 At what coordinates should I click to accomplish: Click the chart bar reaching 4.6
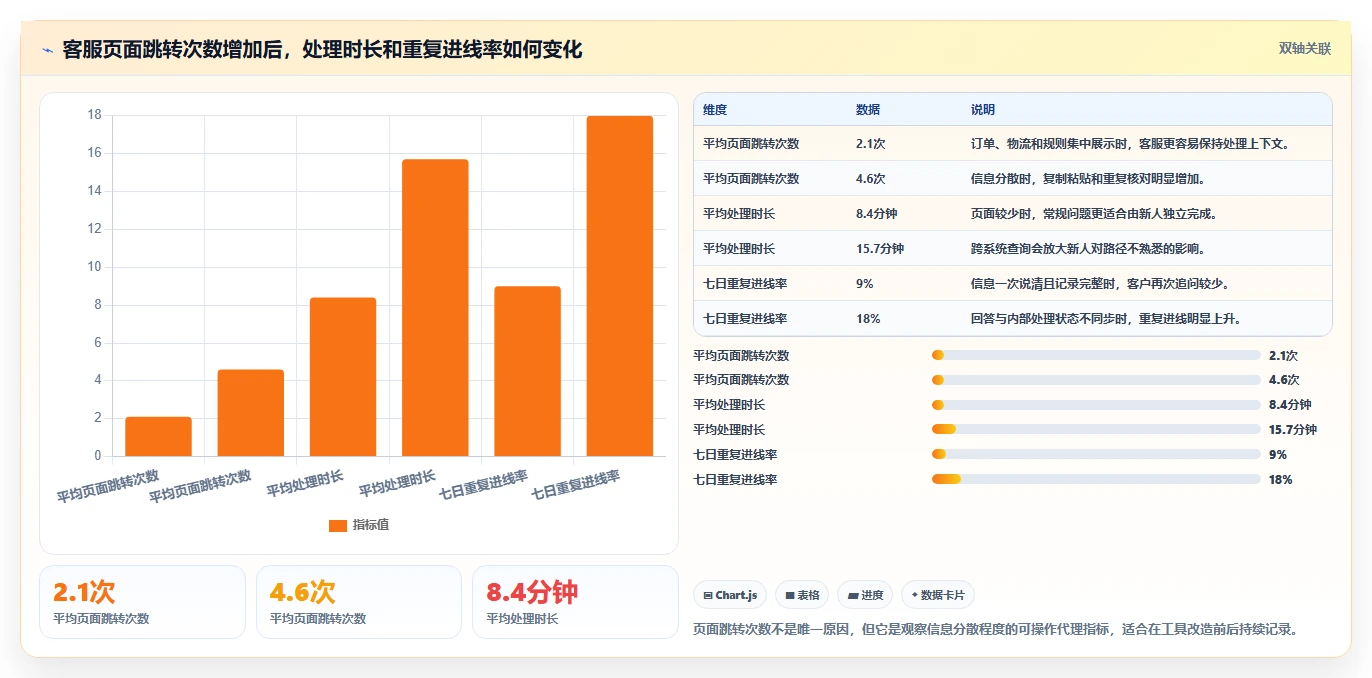click(251, 413)
